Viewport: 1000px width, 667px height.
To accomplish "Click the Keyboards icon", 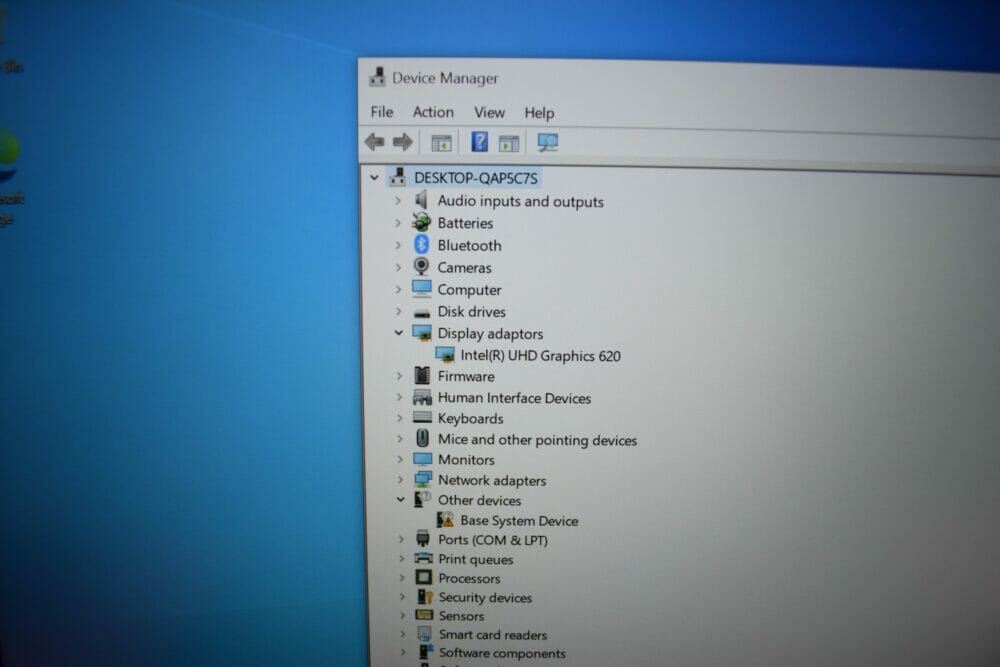I will coord(422,418).
